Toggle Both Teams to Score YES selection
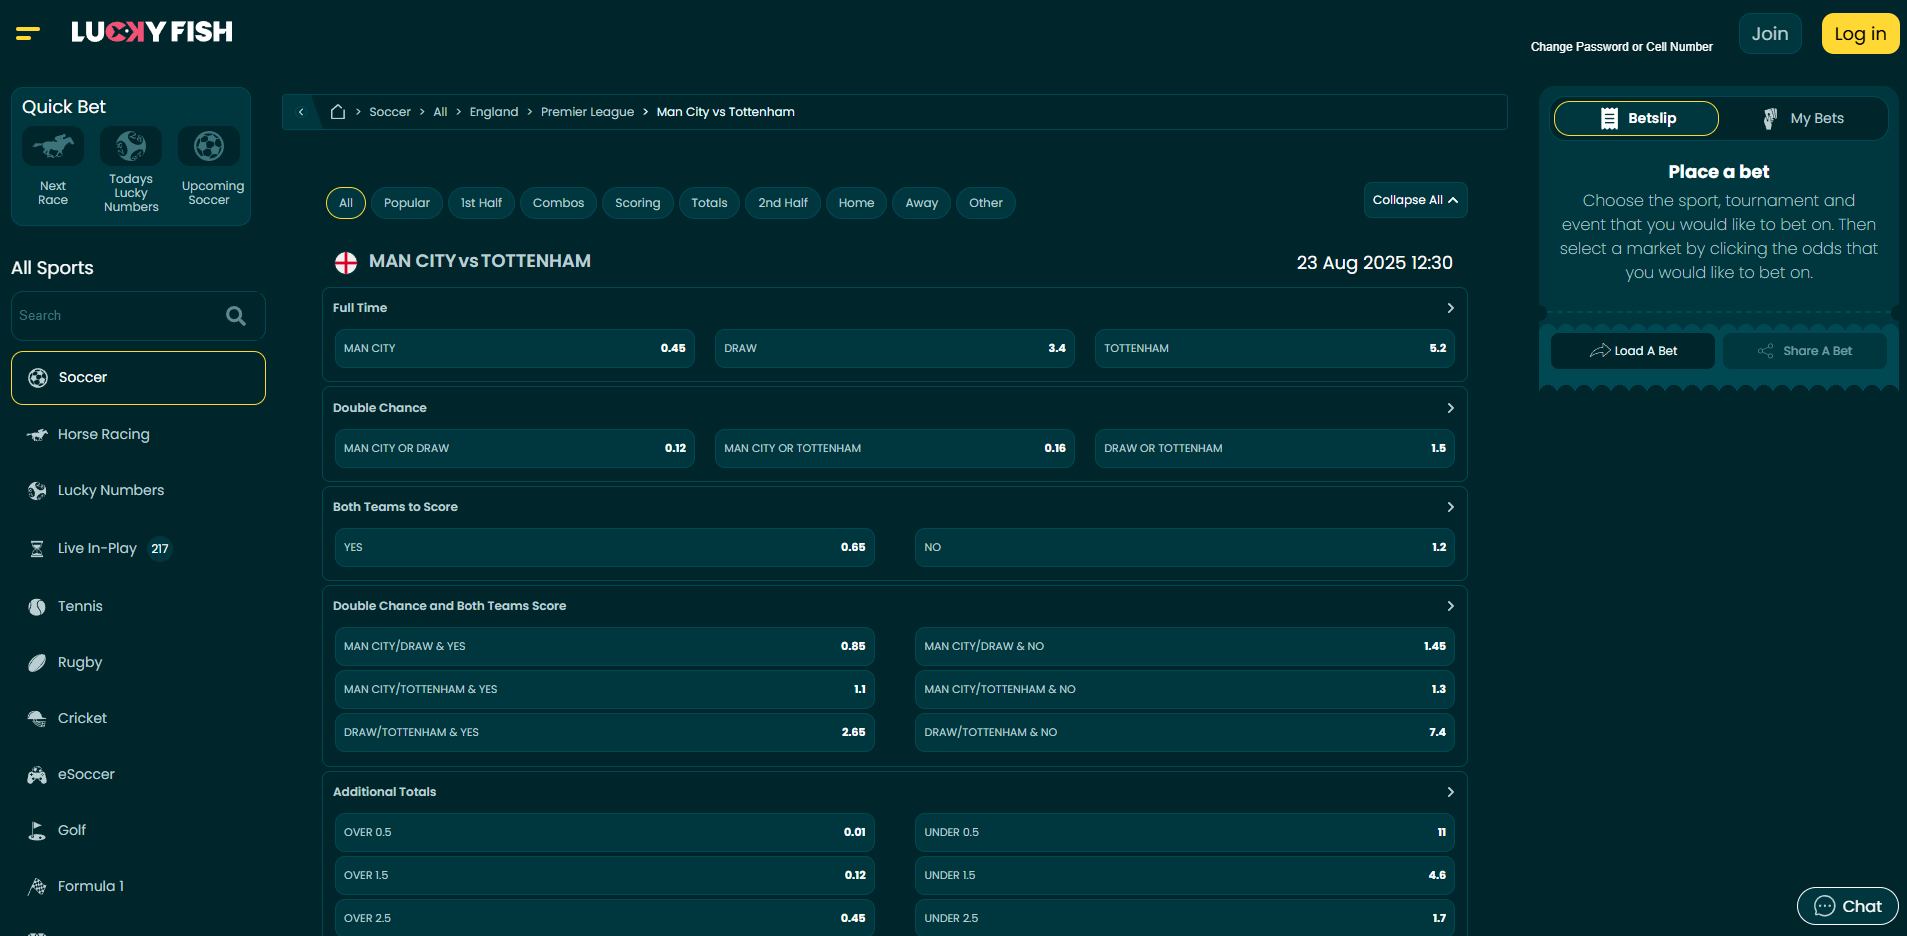Viewport: 1907px width, 936px height. point(605,547)
